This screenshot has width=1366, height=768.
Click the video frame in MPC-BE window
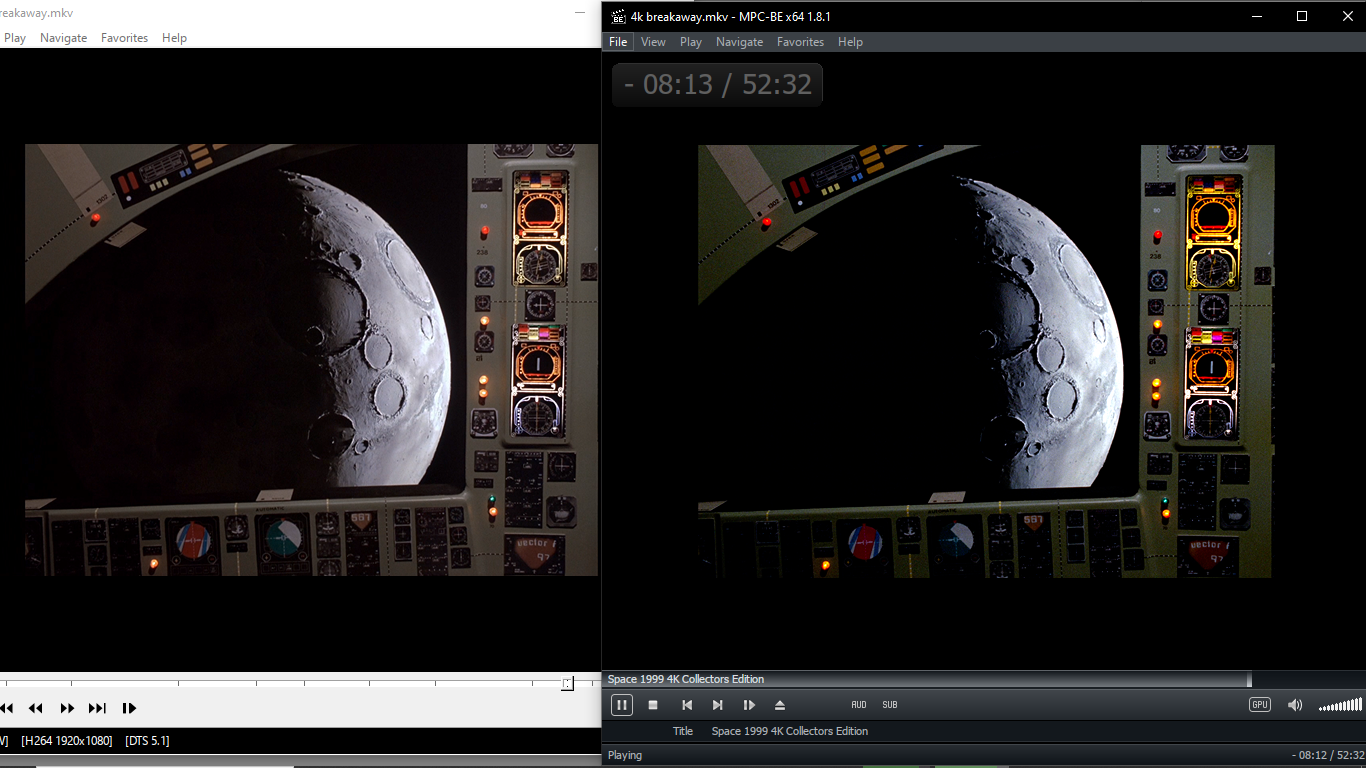pos(985,361)
